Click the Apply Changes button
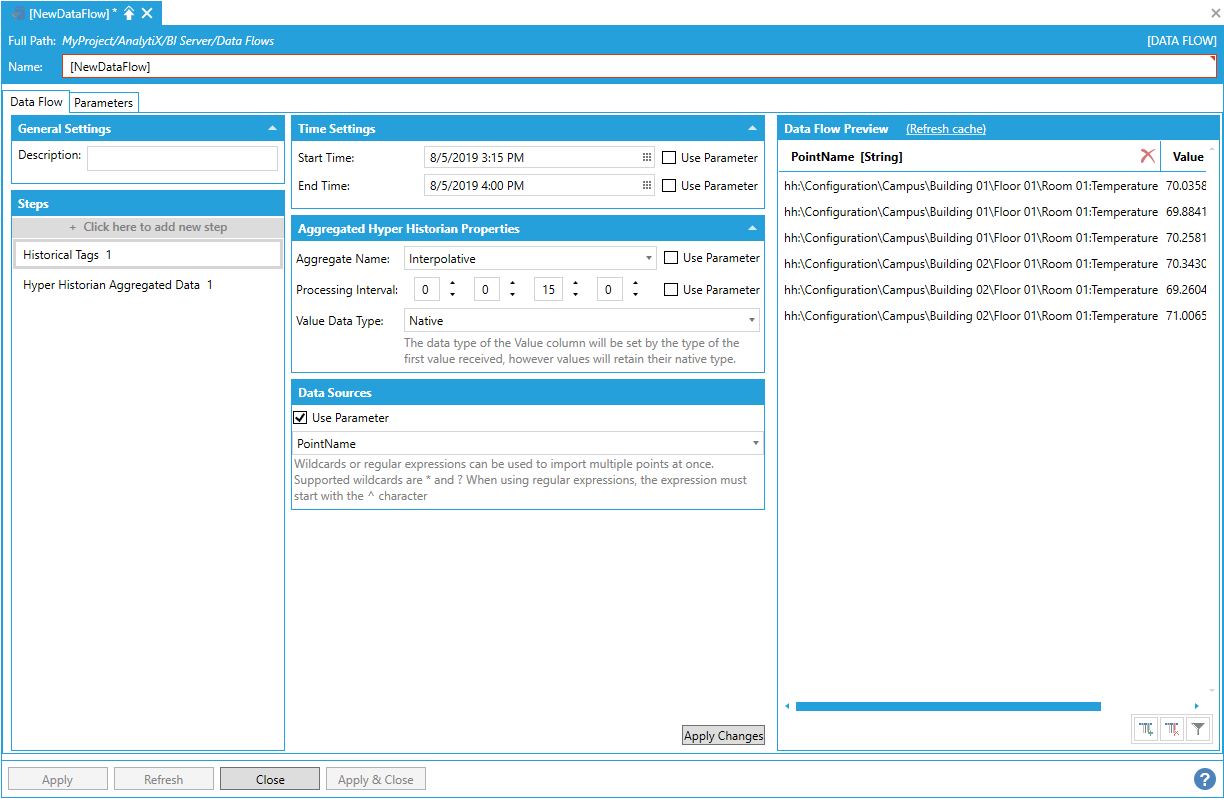Viewport: 1224px width, 799px height. (723, 736)
